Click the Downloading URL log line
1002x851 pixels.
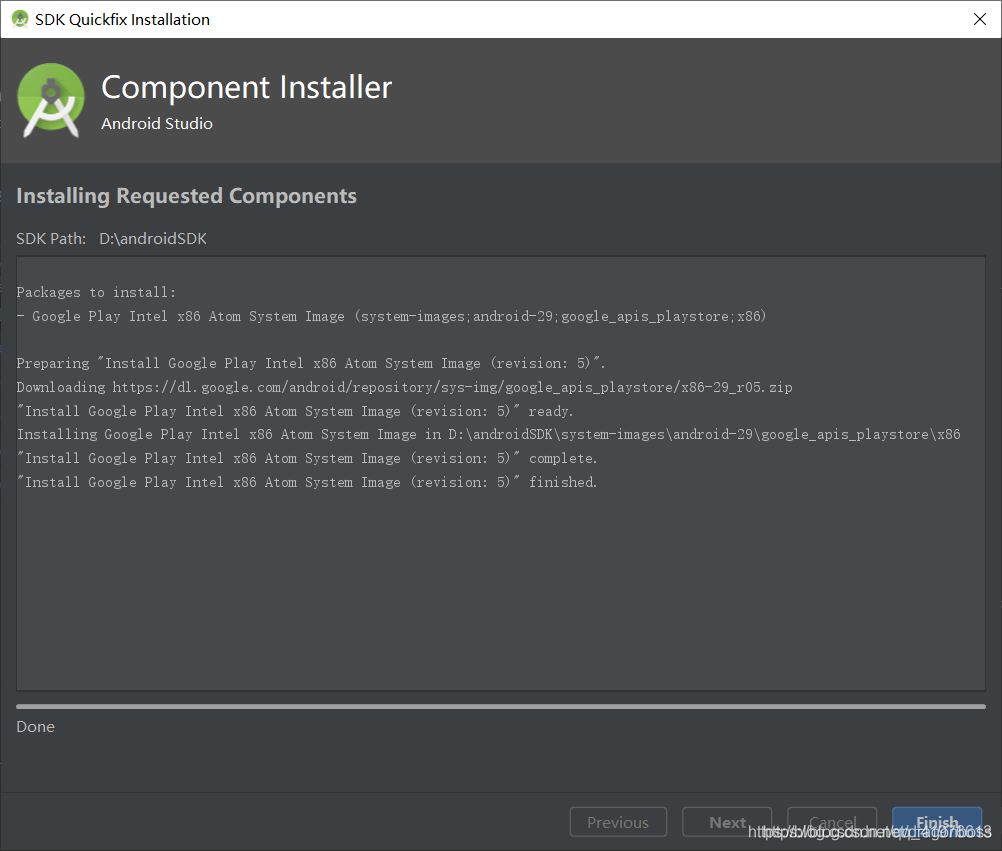pyautogui.click(x=405, y=387)
